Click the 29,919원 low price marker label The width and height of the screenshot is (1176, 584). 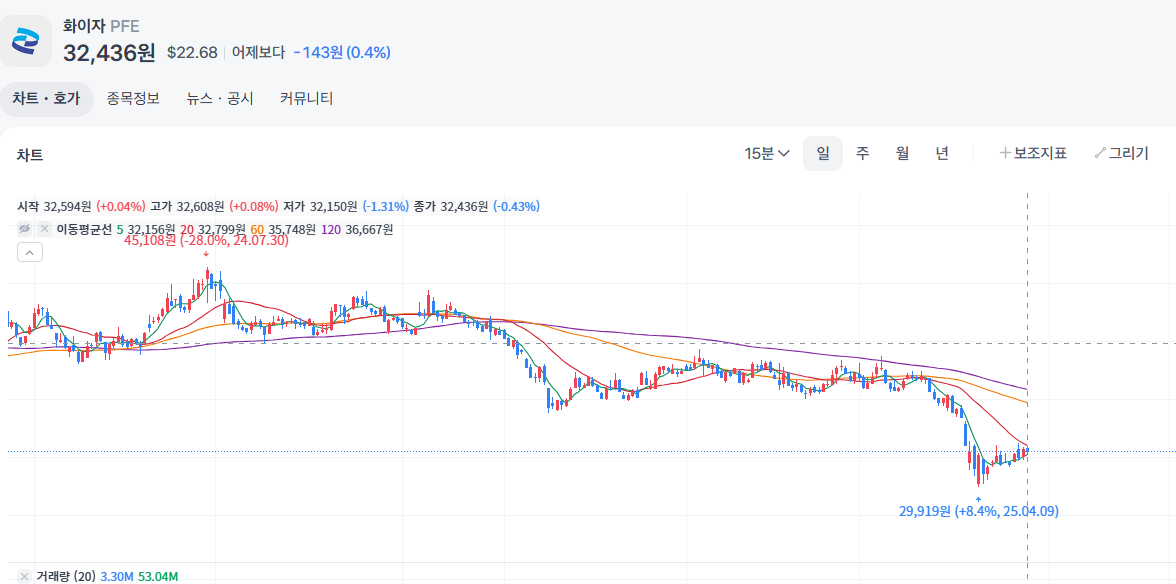coord(979,511)
